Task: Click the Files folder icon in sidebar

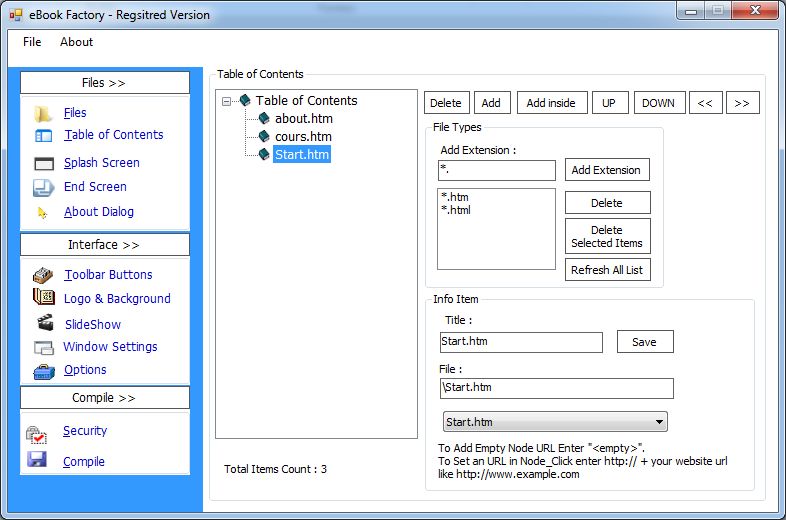Action: pyautogui.click(x=43, y=113)
